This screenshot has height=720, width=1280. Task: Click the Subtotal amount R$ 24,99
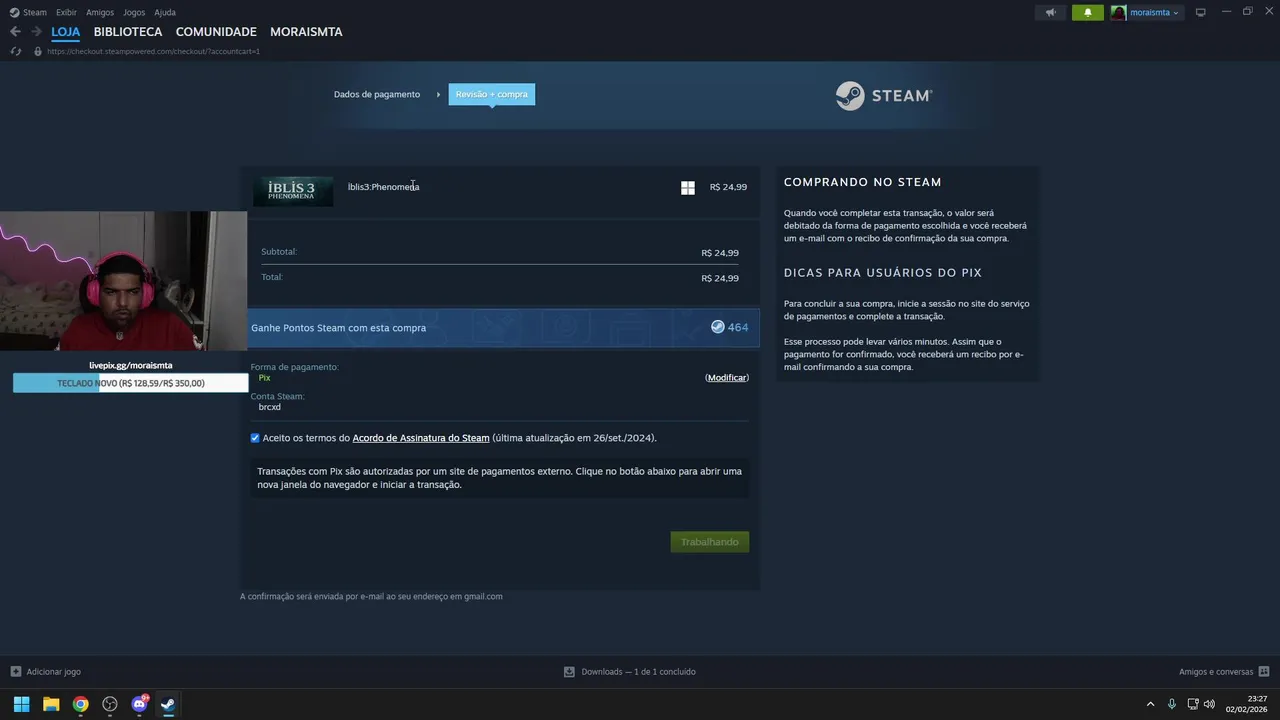(720, 253)
